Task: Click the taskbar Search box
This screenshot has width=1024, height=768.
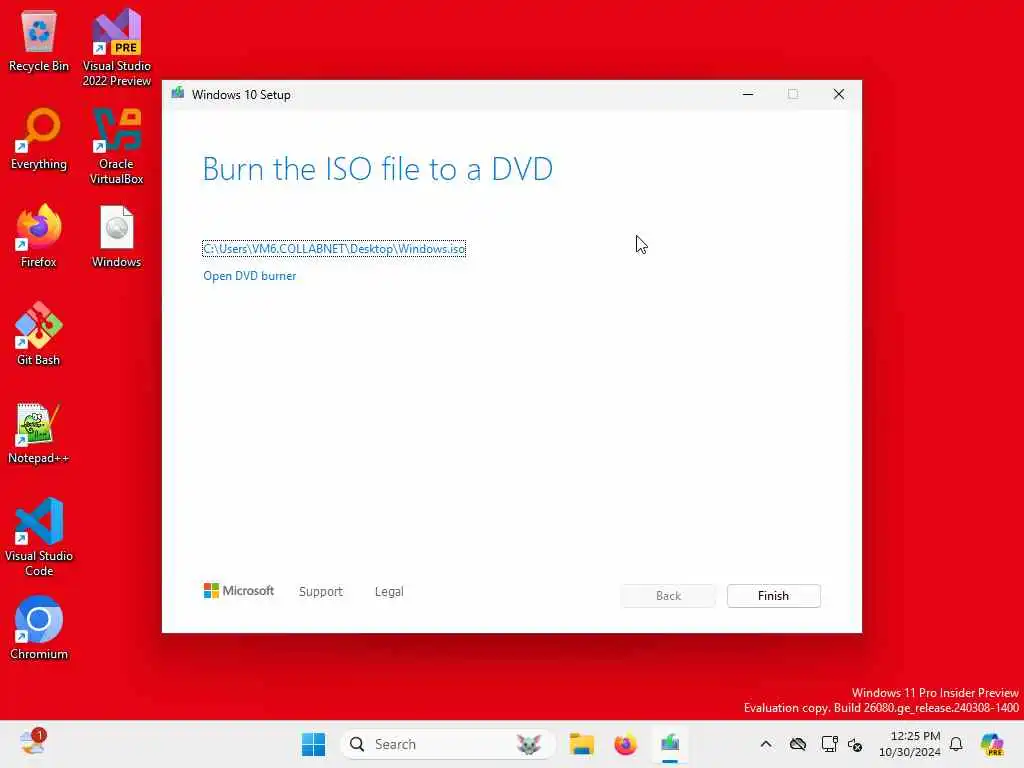Action: pyautogui.click(x=447, y=744)
